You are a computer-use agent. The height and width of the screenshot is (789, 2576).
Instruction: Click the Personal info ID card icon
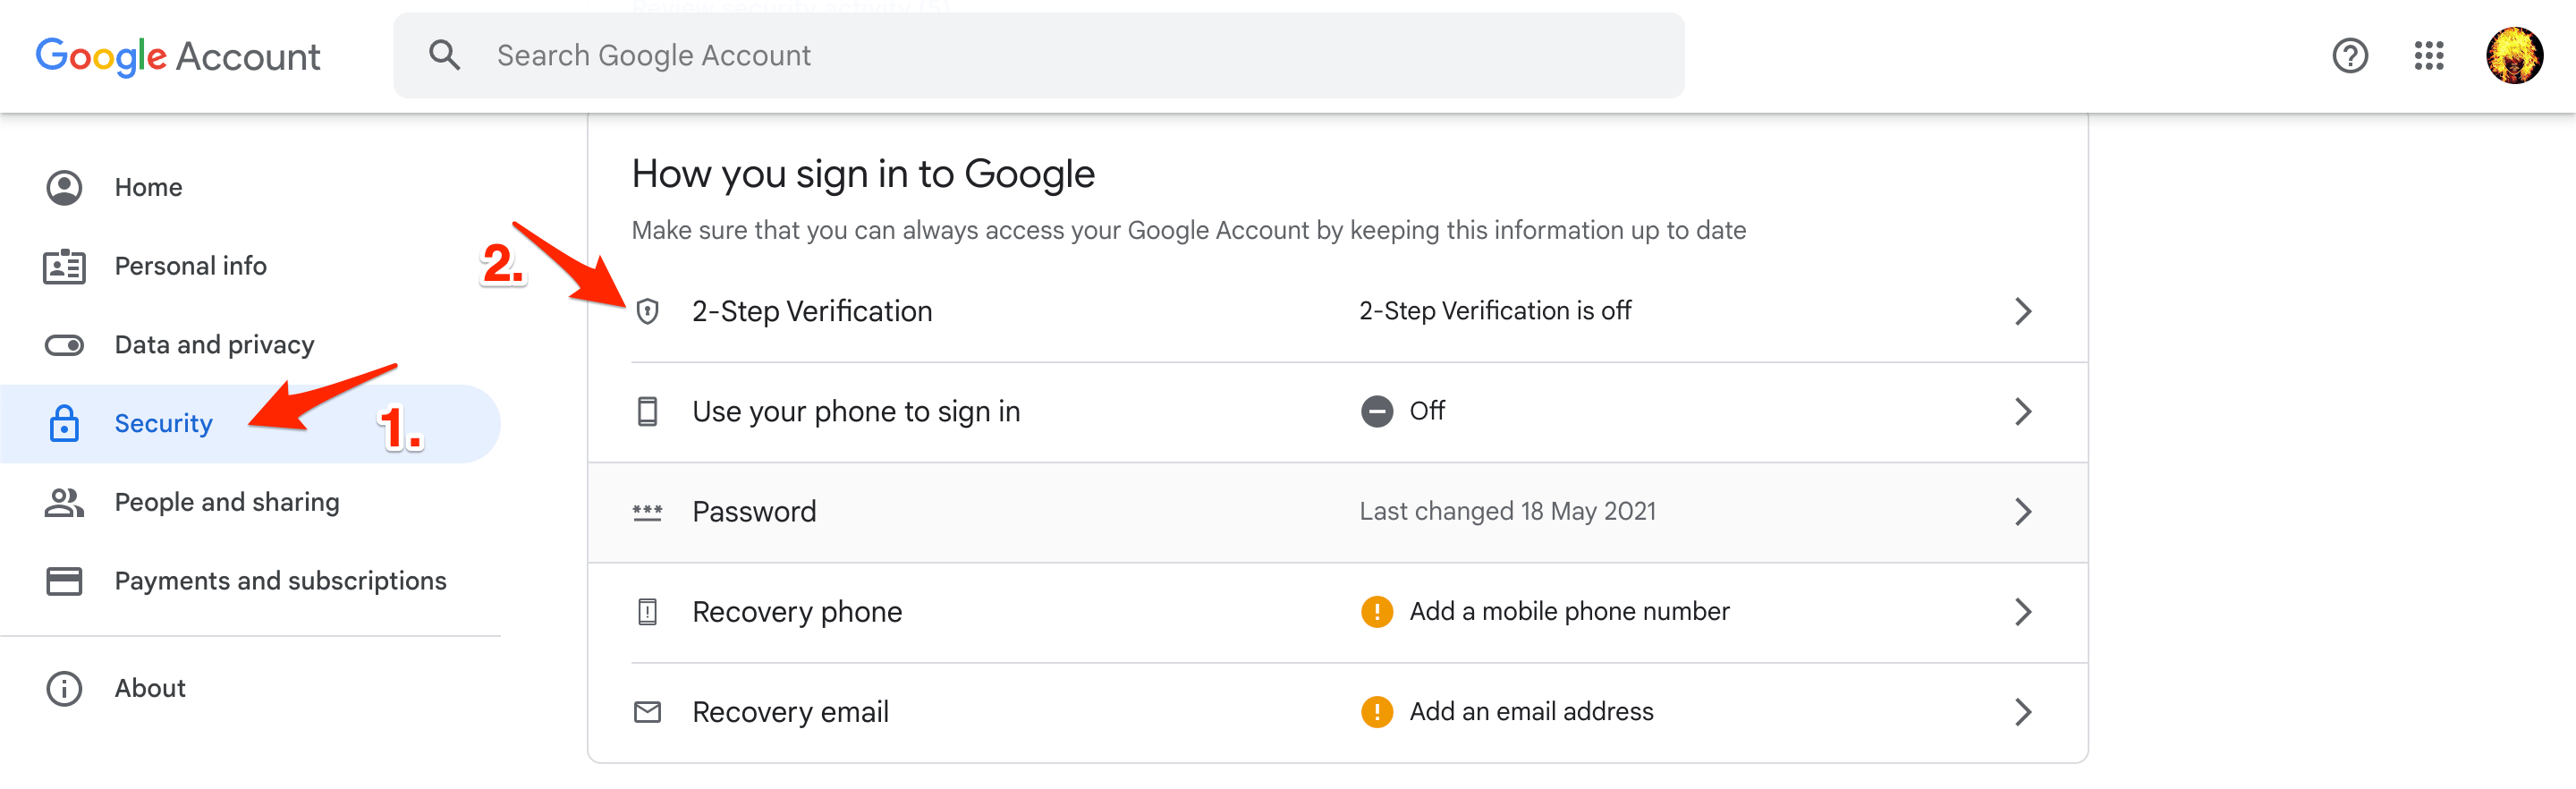[64, 266]
